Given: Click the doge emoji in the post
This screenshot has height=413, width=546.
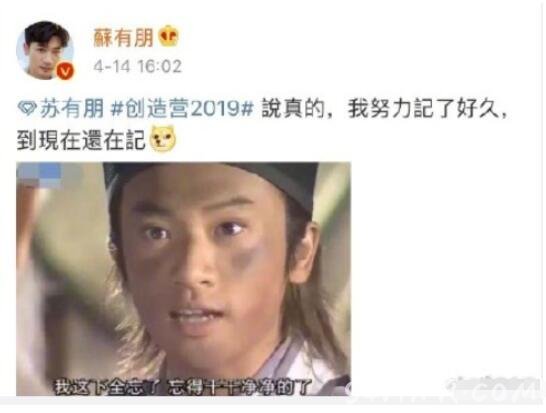Looking at the screenshot, I should (163, 139).
